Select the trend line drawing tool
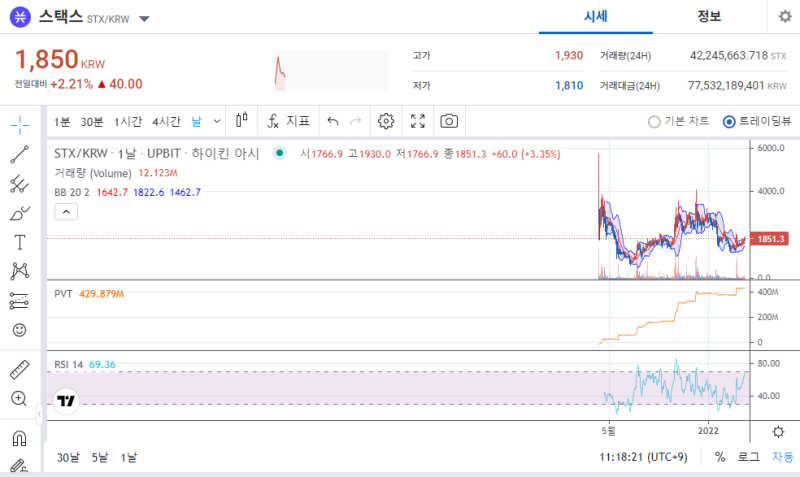 (x=19, y=154)
